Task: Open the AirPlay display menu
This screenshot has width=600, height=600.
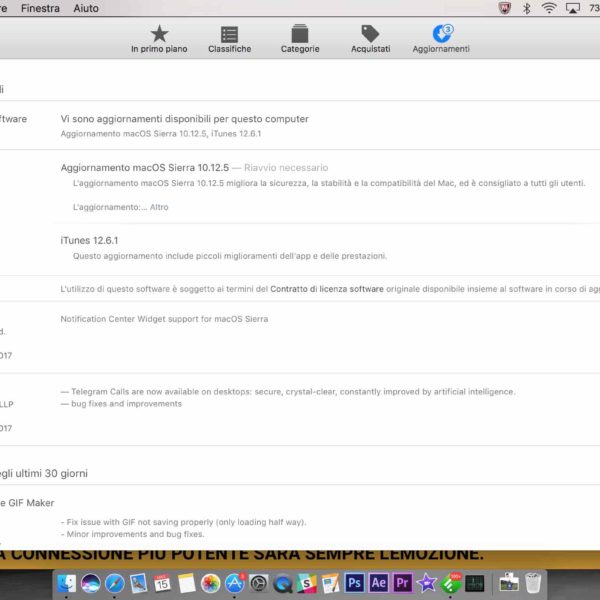Action: pyautogui.click(x=573, y=8)
